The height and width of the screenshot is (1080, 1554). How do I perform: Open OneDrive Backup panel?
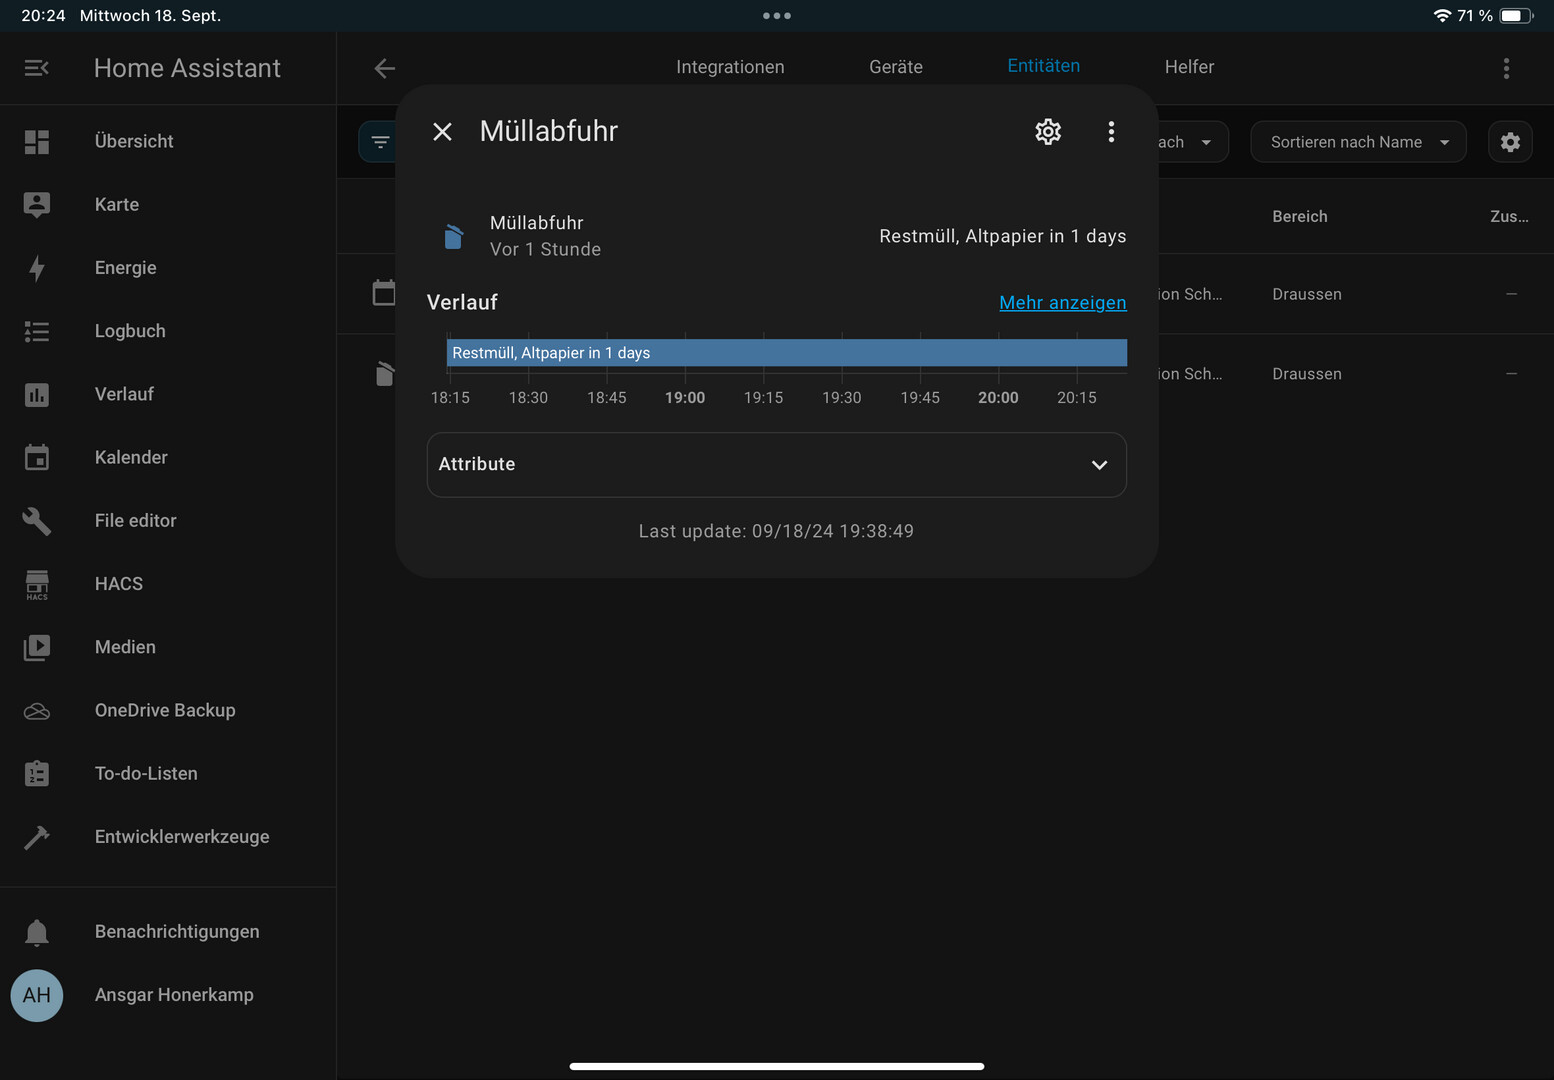tap(164, 711)
